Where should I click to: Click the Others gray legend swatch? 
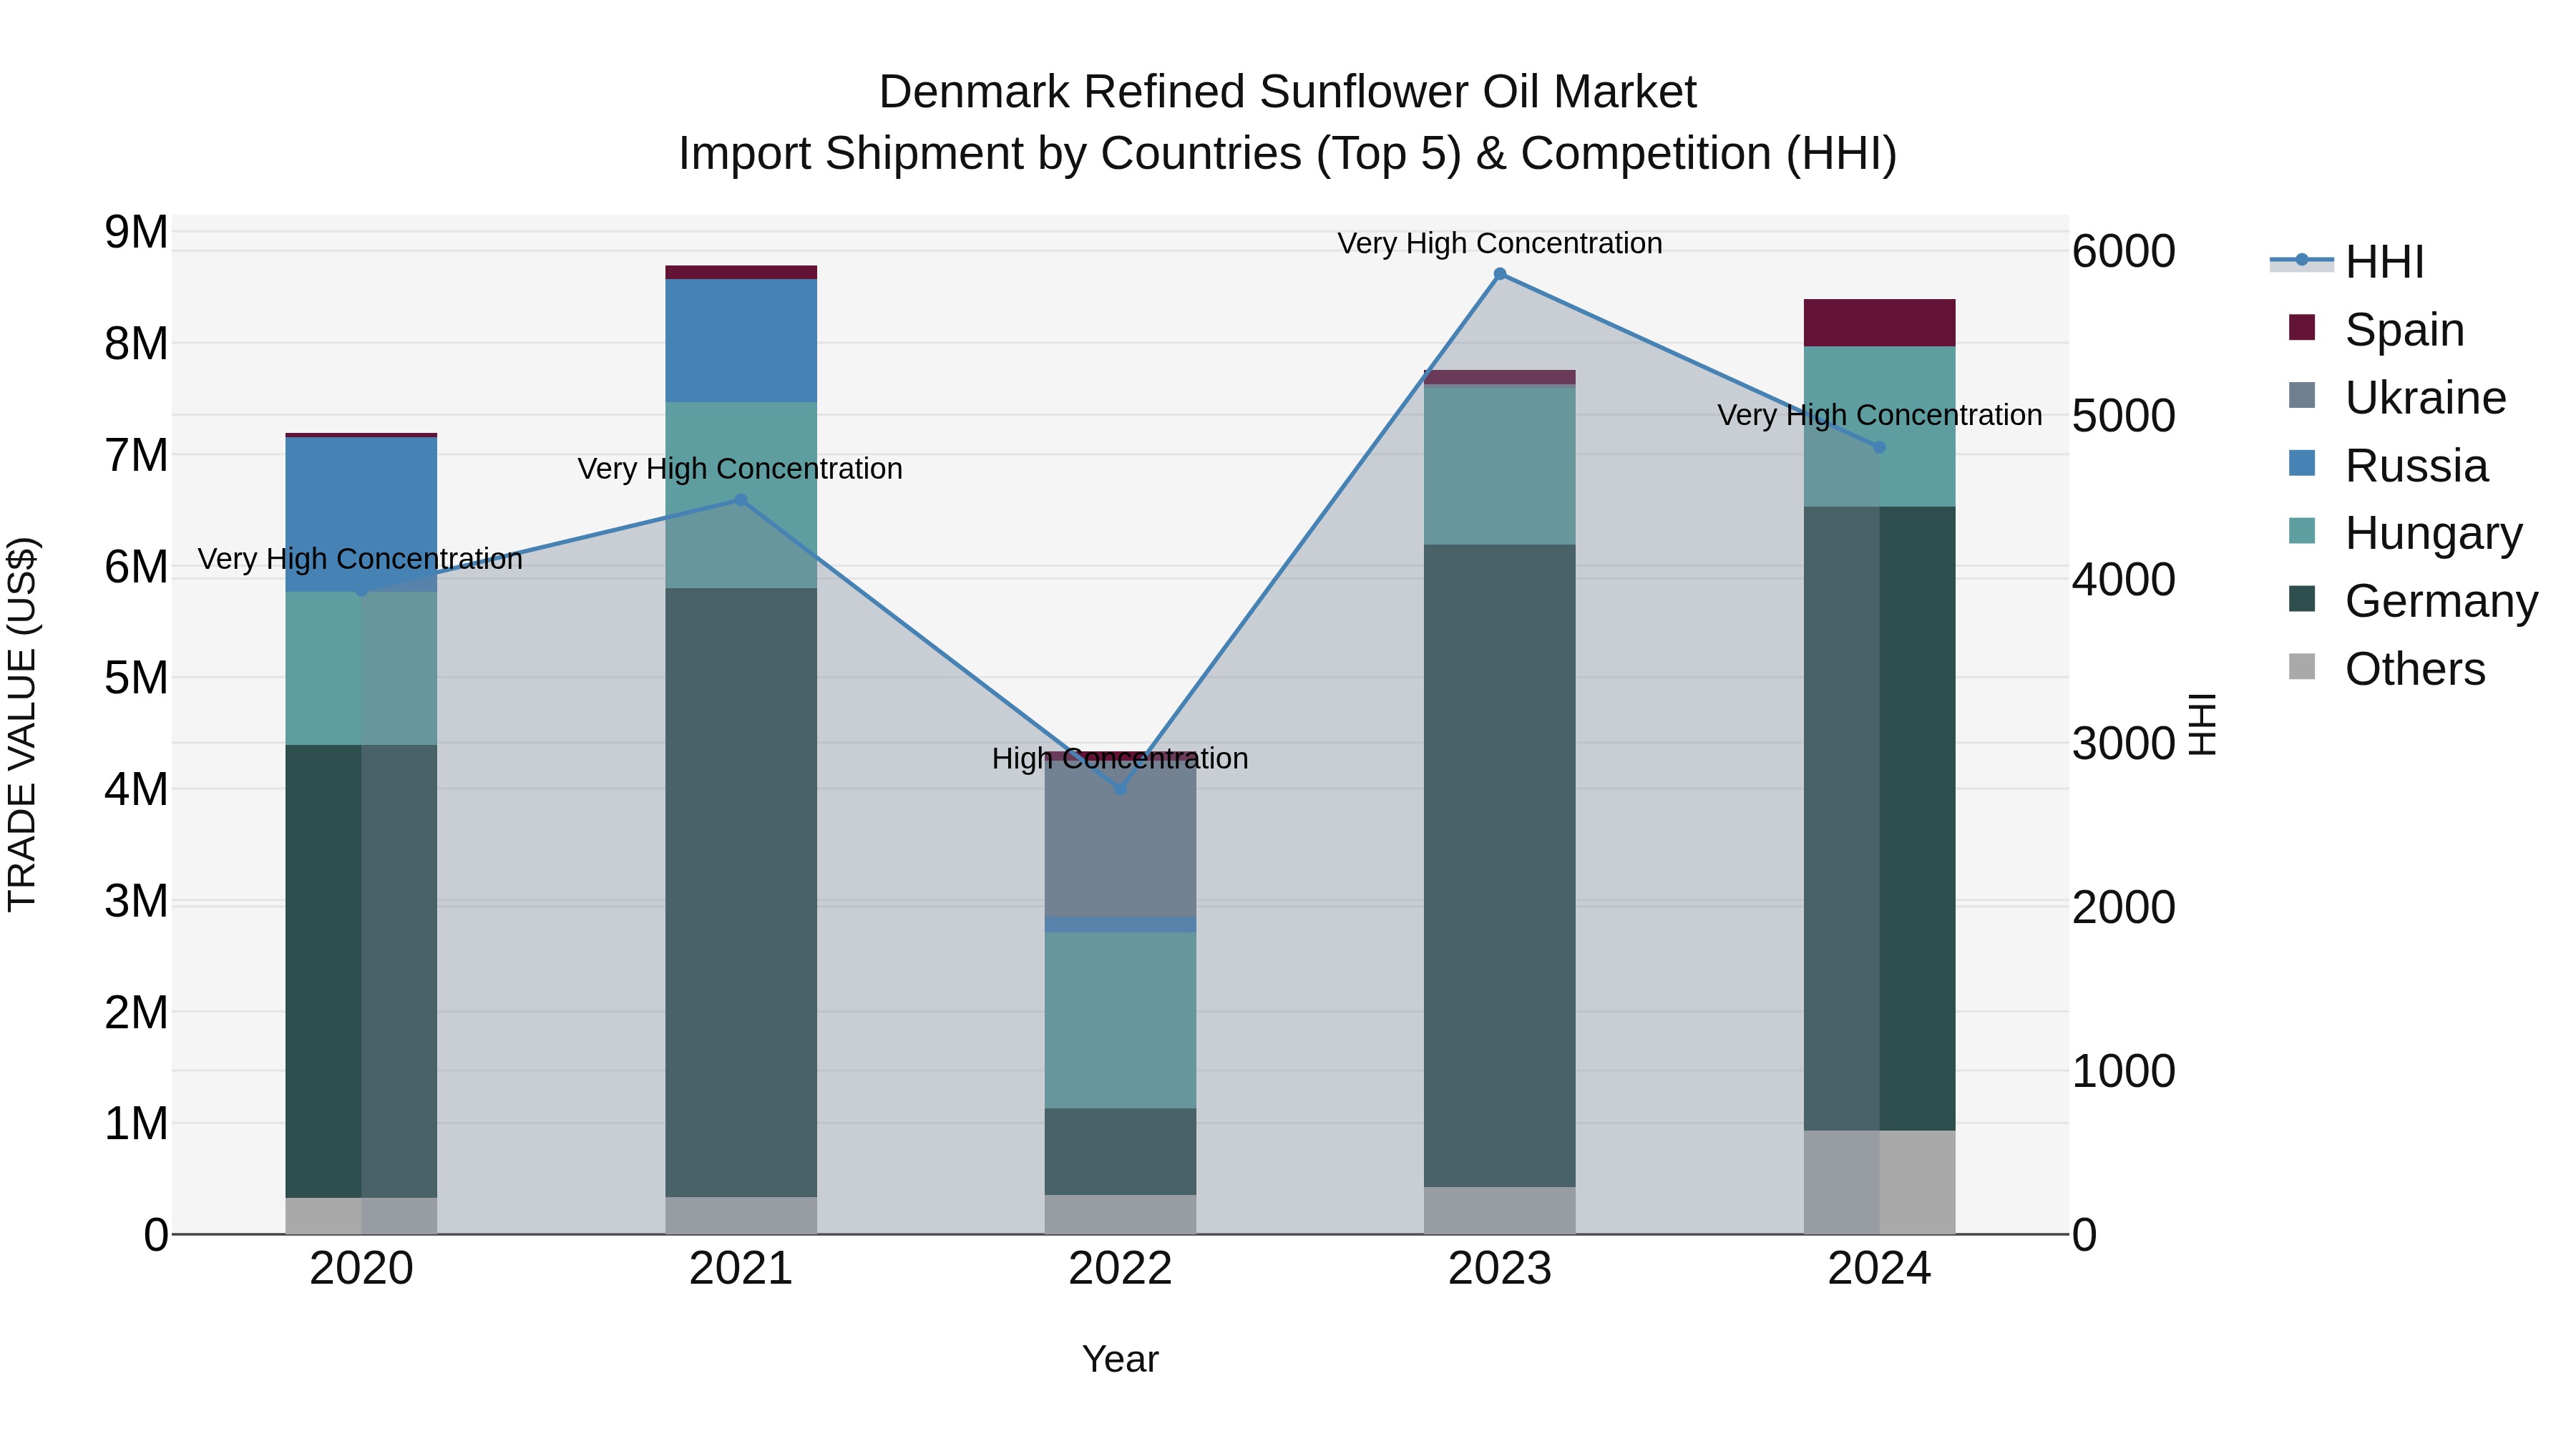2302,668
